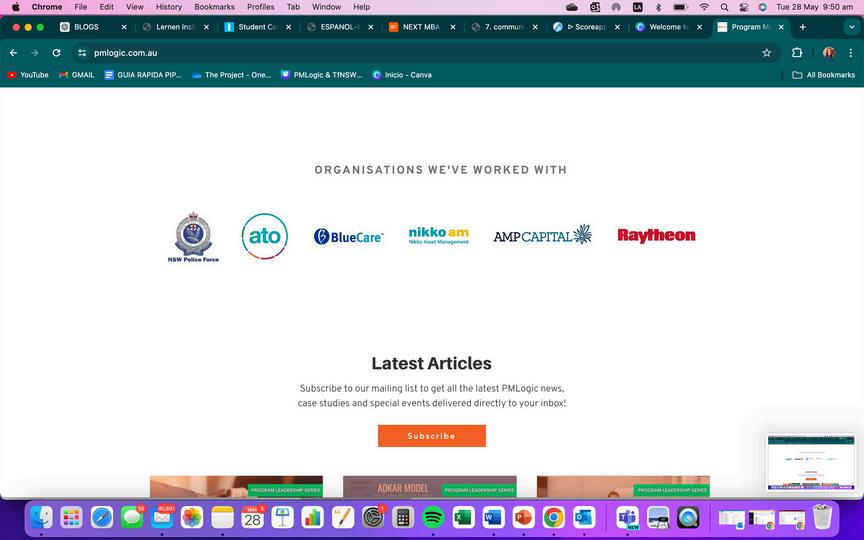Open the floating screenshot preview thumbnail

click(811, 462)
